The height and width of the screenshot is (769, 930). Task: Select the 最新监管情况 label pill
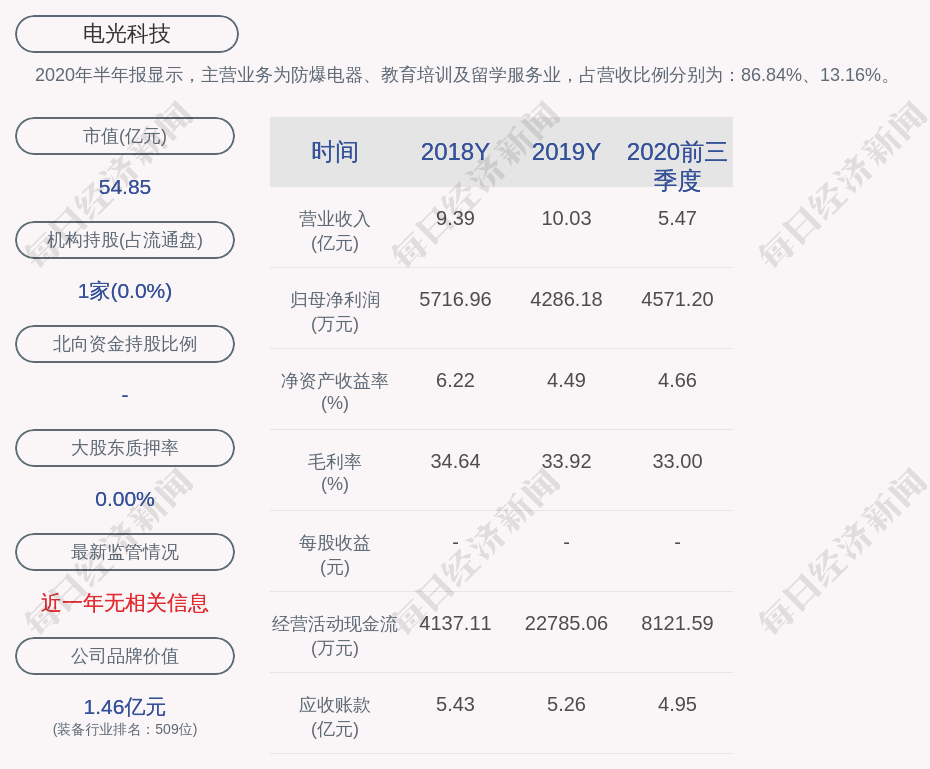[x=125, y=552]
